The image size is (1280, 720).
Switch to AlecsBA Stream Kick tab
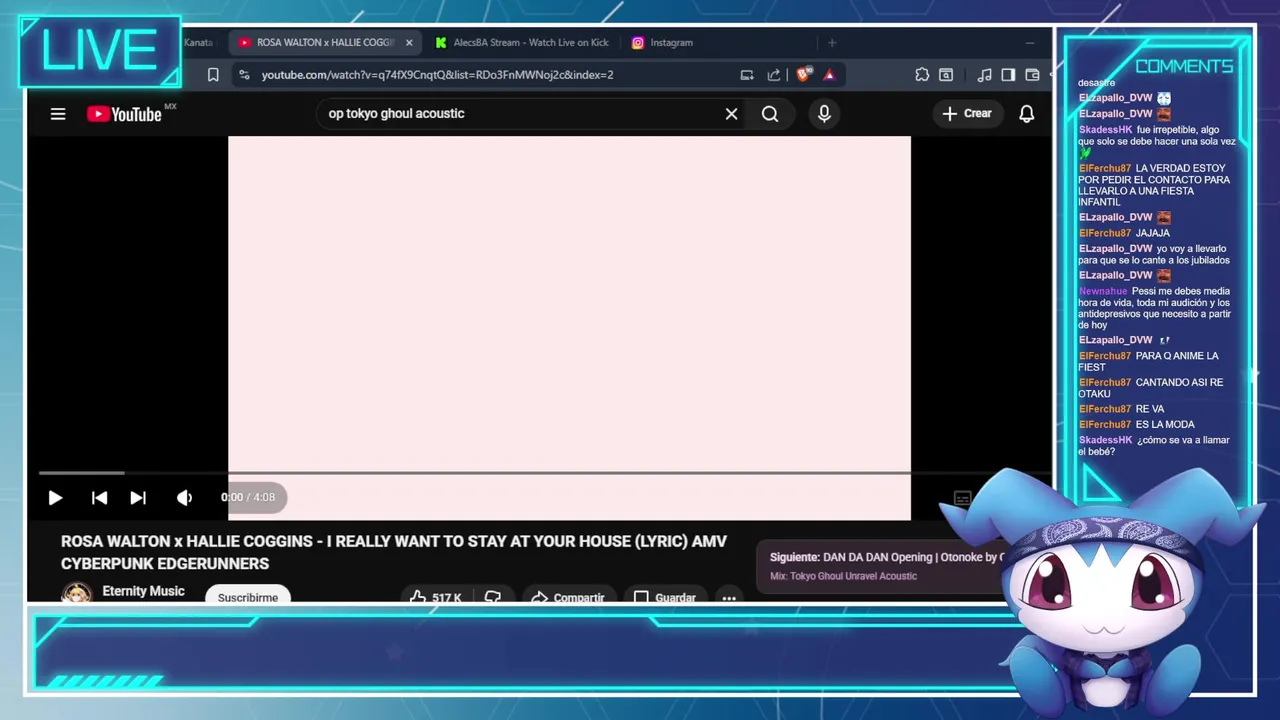tap(522, 43)
